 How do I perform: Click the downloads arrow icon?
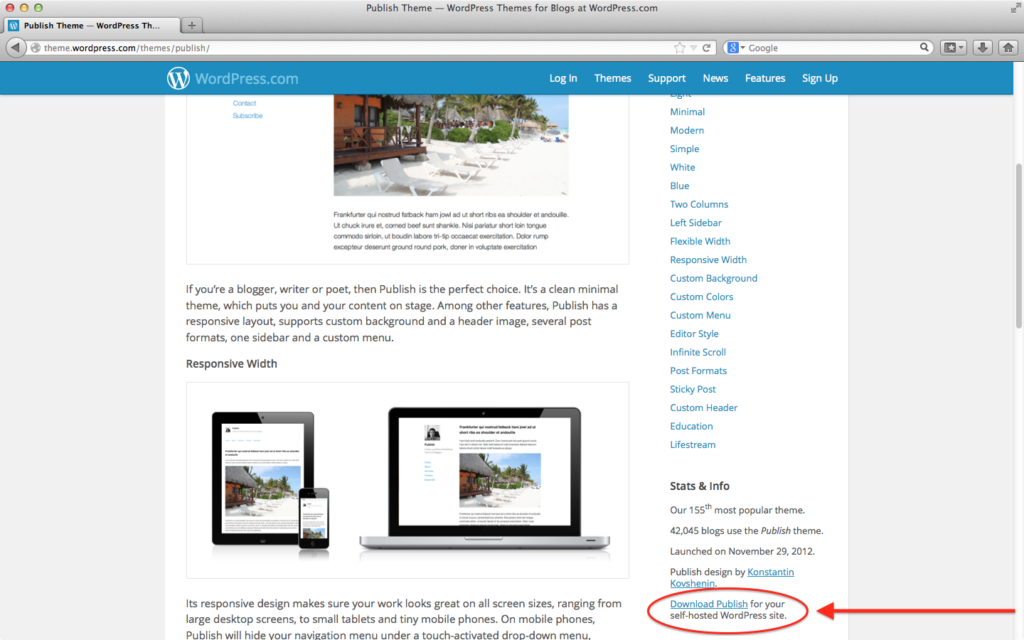pyautogui.click(x=982, y=48)
